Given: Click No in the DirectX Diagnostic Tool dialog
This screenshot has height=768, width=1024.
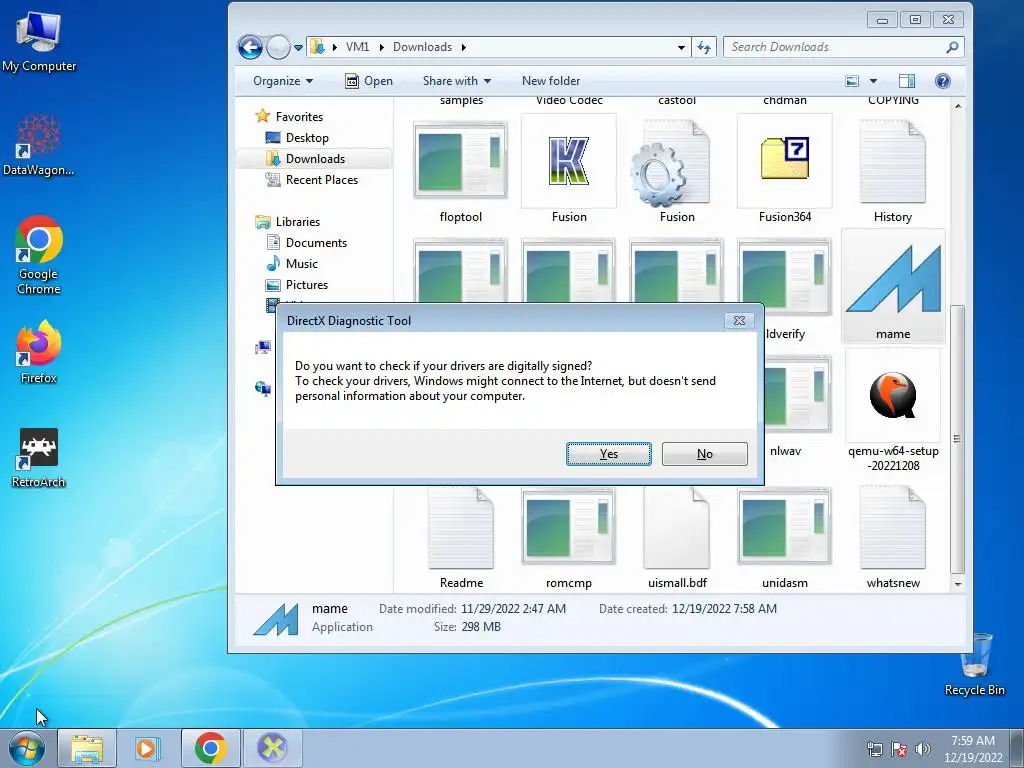Looking at the screenshot, I should click(x=704, y=454).
